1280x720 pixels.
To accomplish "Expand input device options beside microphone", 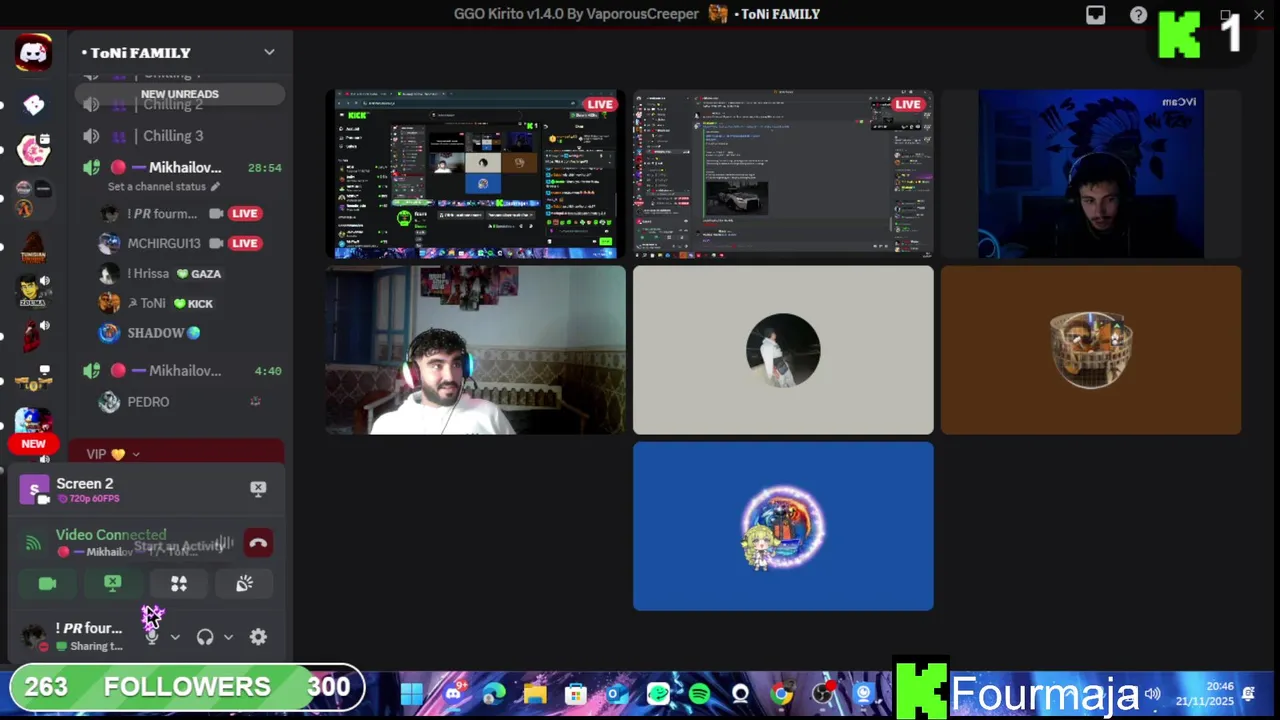I will 175,637.
